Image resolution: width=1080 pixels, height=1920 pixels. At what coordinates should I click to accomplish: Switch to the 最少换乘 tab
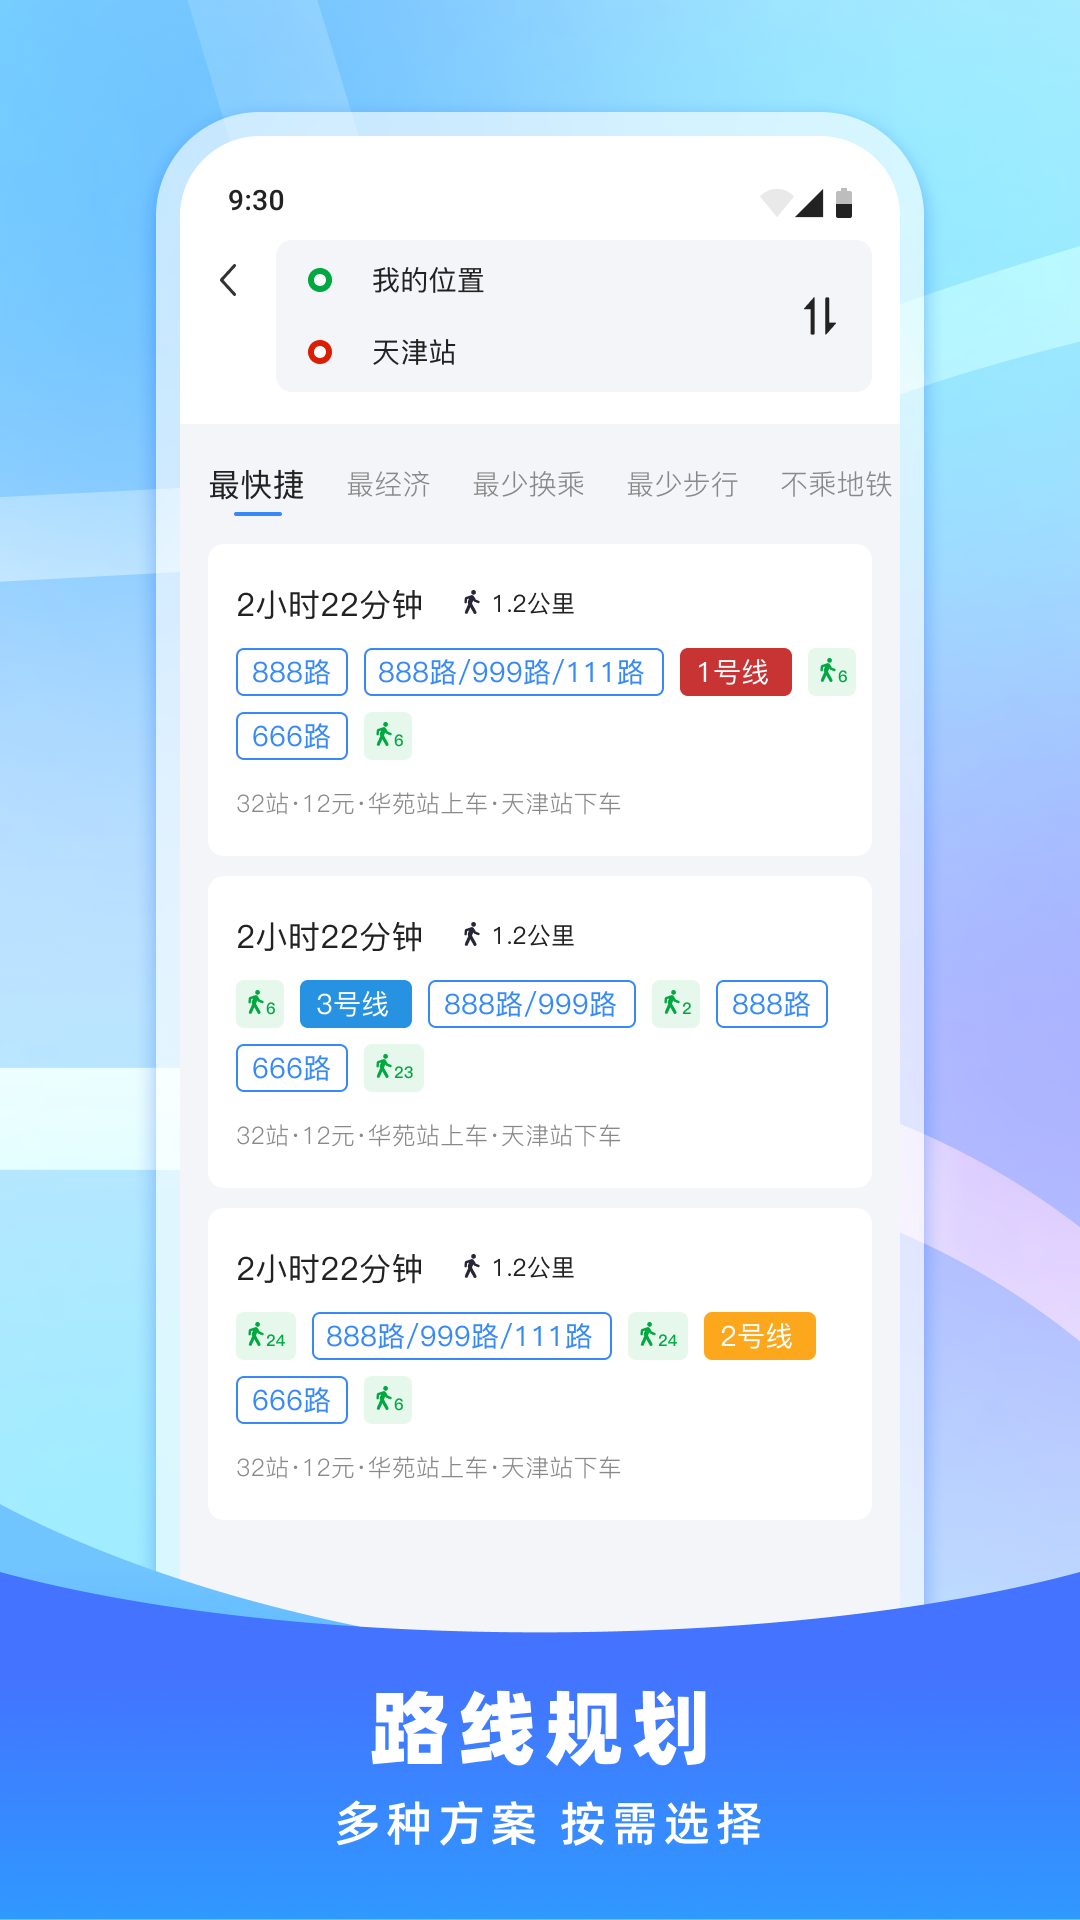528,485
